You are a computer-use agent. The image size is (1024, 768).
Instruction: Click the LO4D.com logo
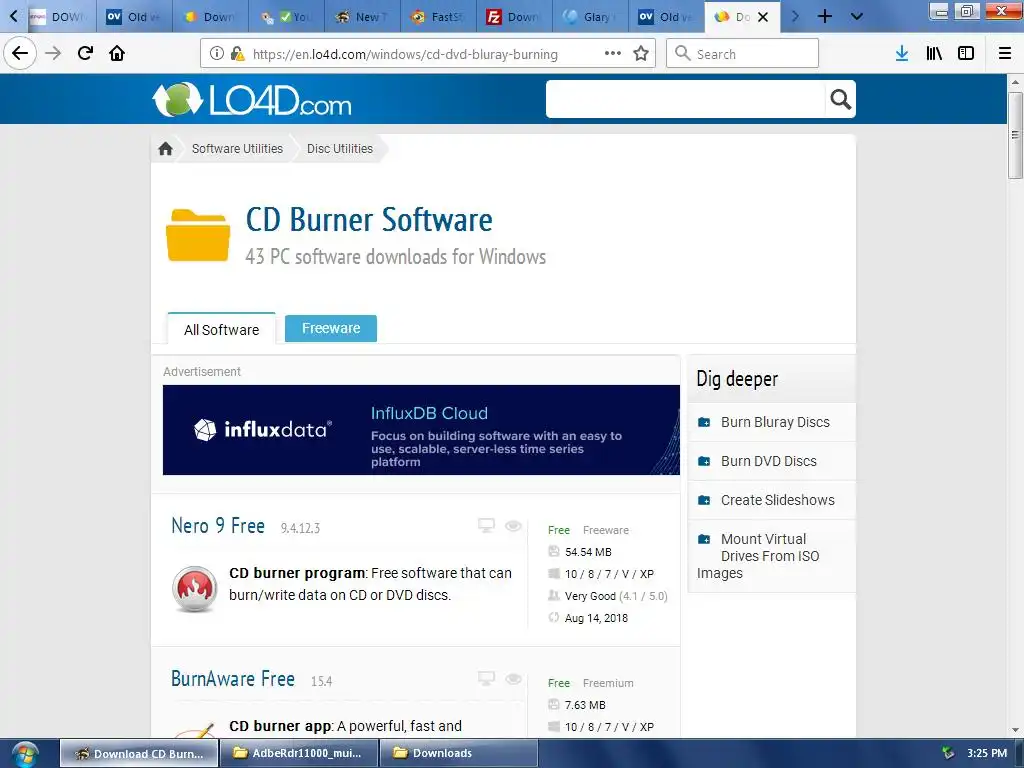pyautogui.click(x=251, y=99)
